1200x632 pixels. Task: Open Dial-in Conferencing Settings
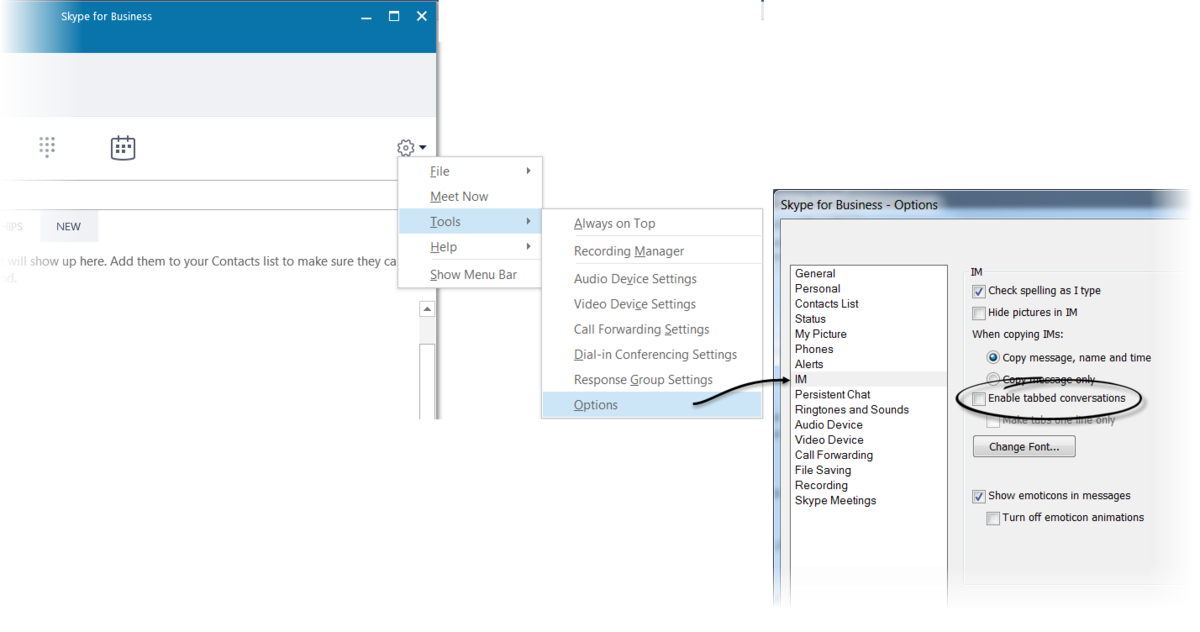coord(652,355)
